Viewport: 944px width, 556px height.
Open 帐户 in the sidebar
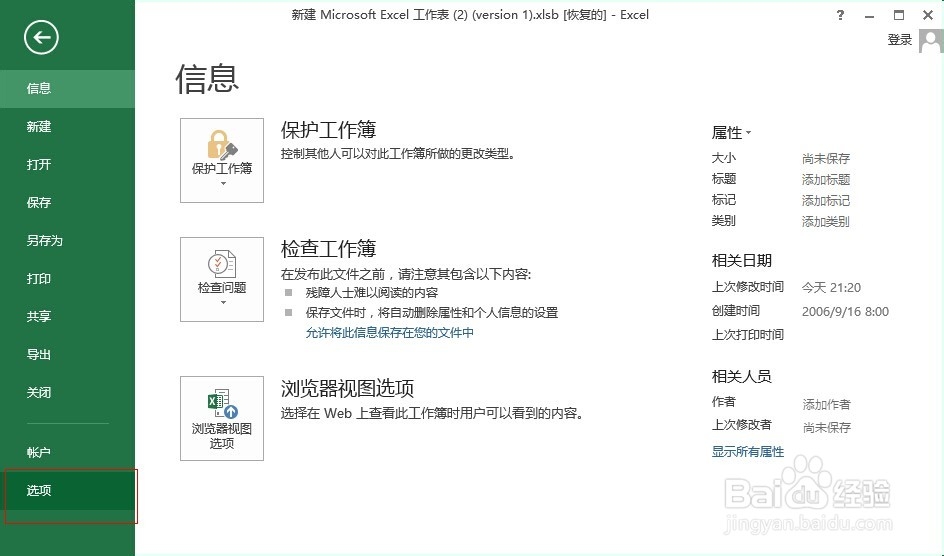(67, 452)
